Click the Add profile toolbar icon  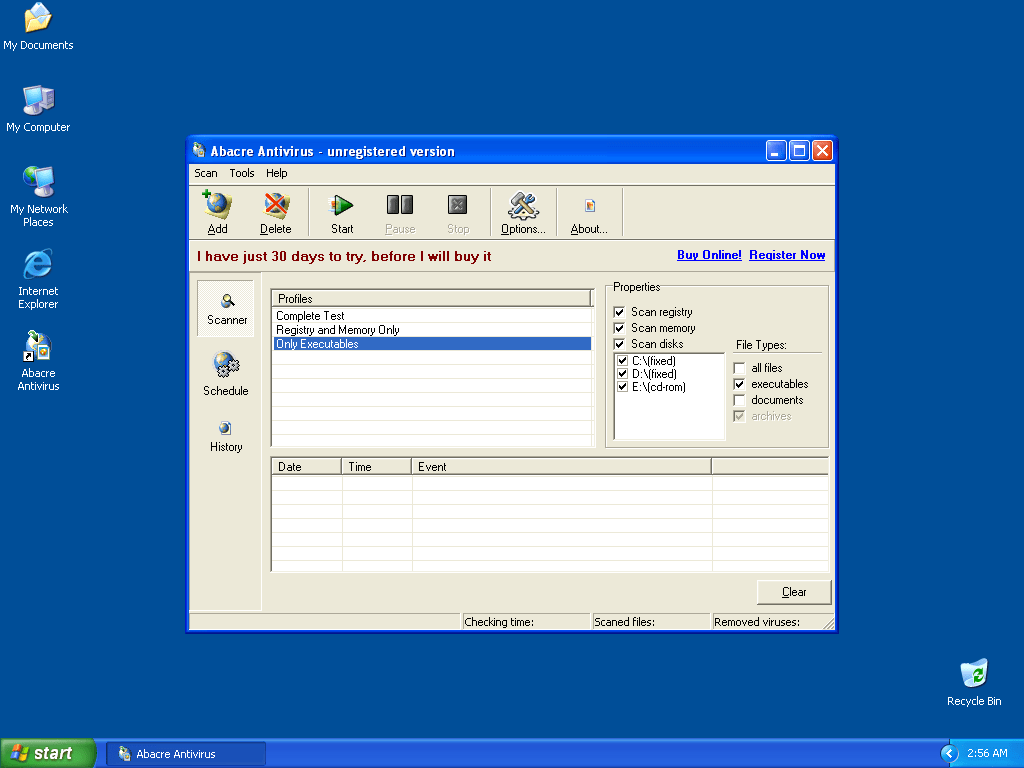pyautogui.click(x=217, y=206)
